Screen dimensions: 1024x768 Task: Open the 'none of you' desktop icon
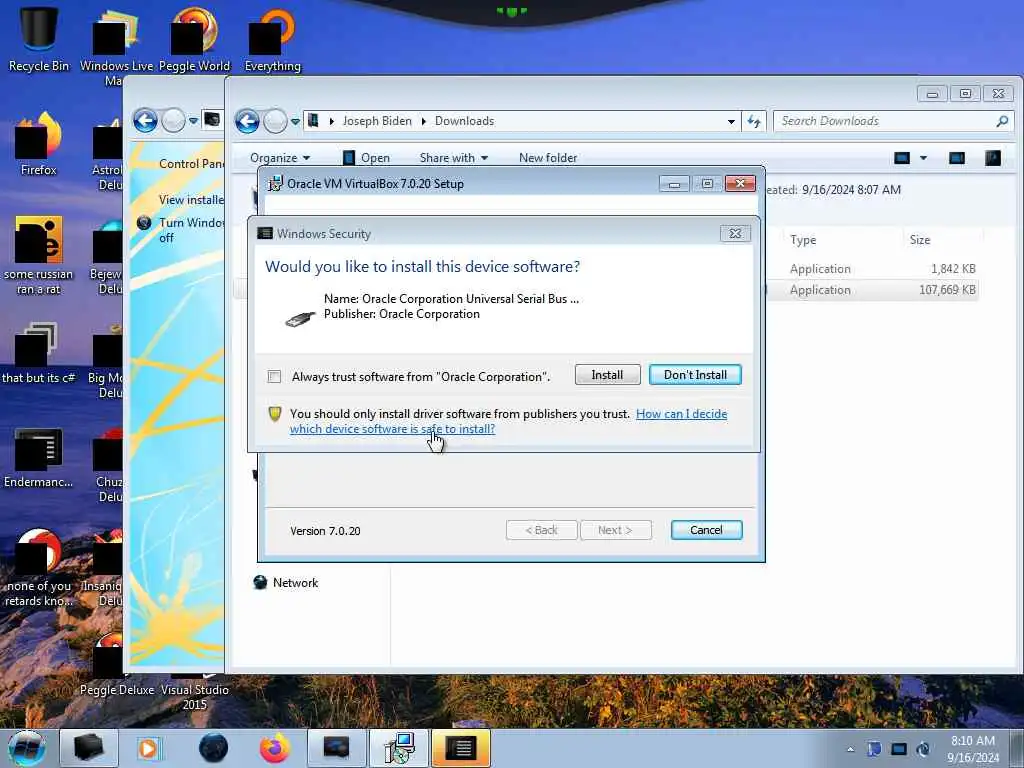pyautogui.click(x=39, y=568)
